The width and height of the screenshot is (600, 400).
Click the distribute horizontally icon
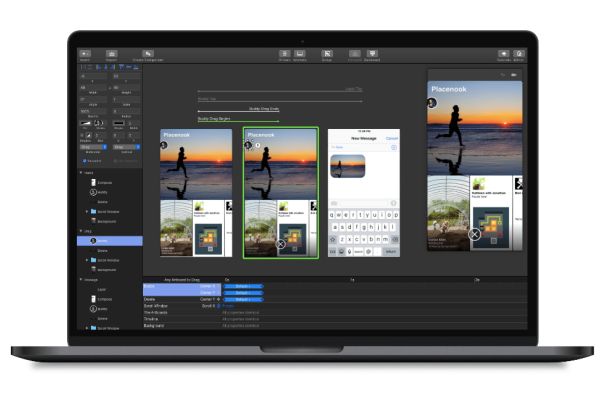click(83, 67)
